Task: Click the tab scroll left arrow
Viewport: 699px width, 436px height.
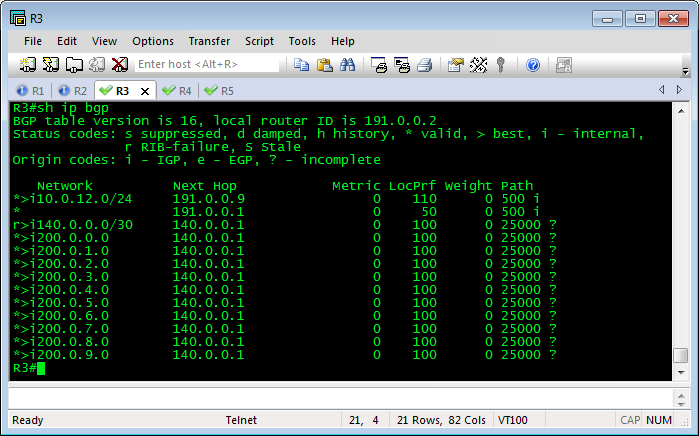Action: (x=662, y=90)
